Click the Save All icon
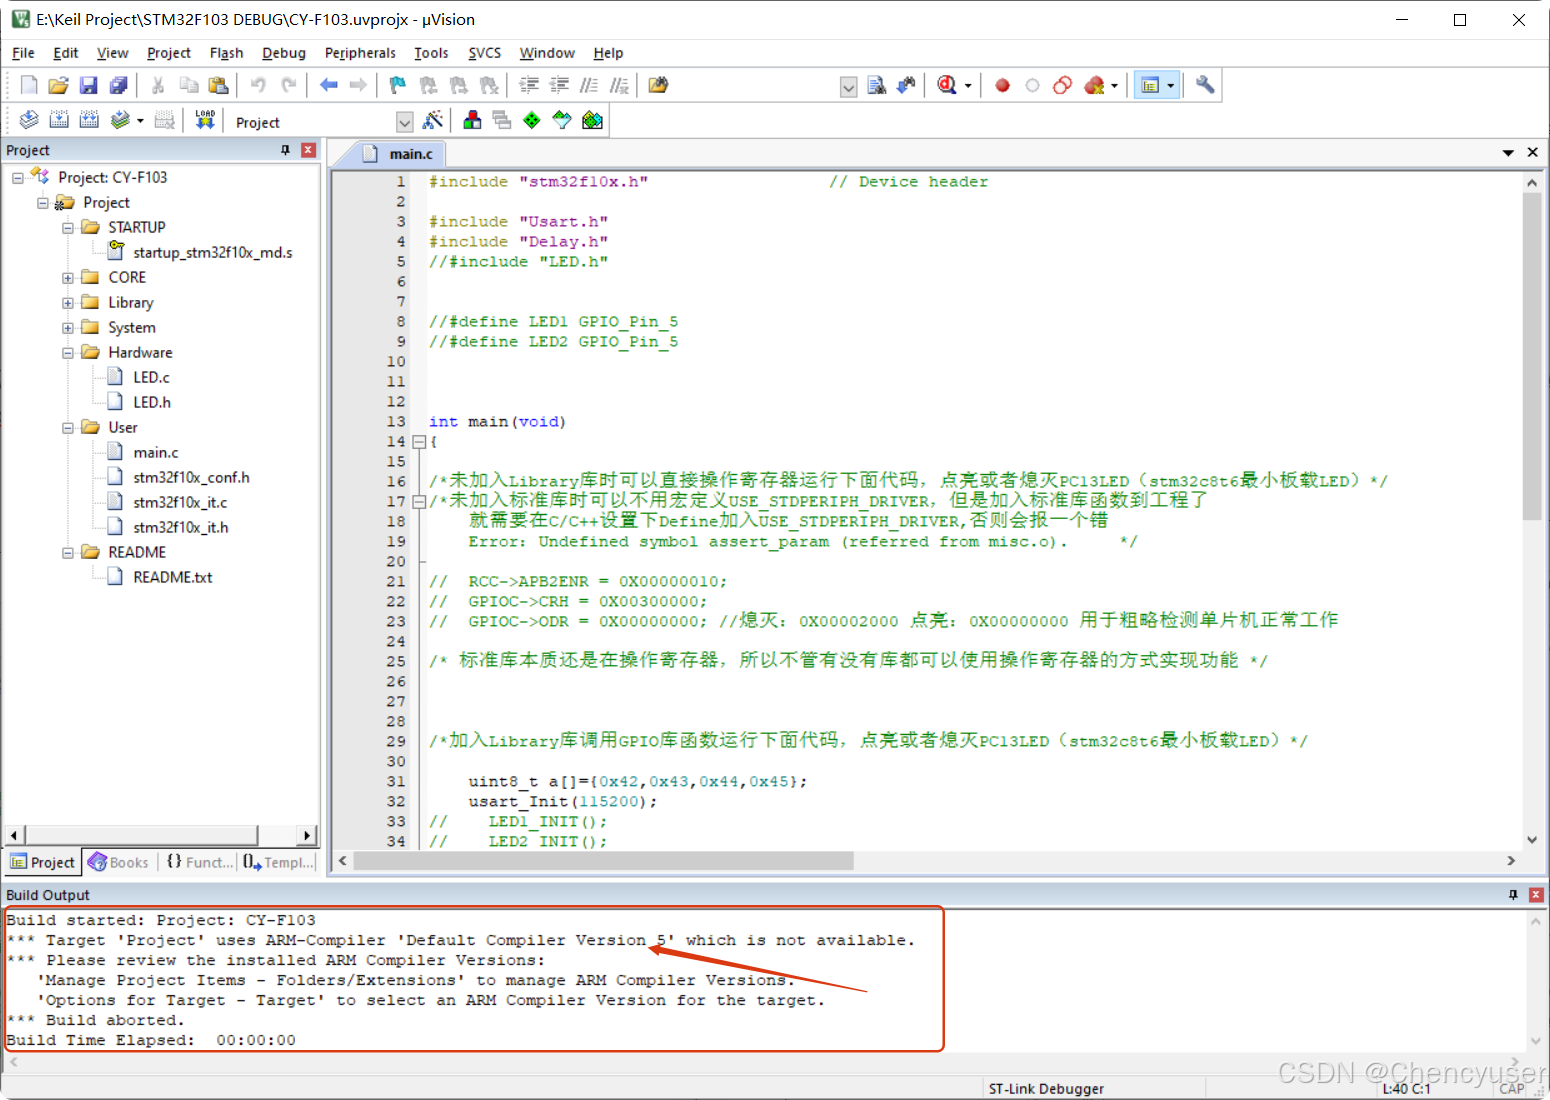The width and height of the screenshot is (1550, 1100). tap(118, 86)
